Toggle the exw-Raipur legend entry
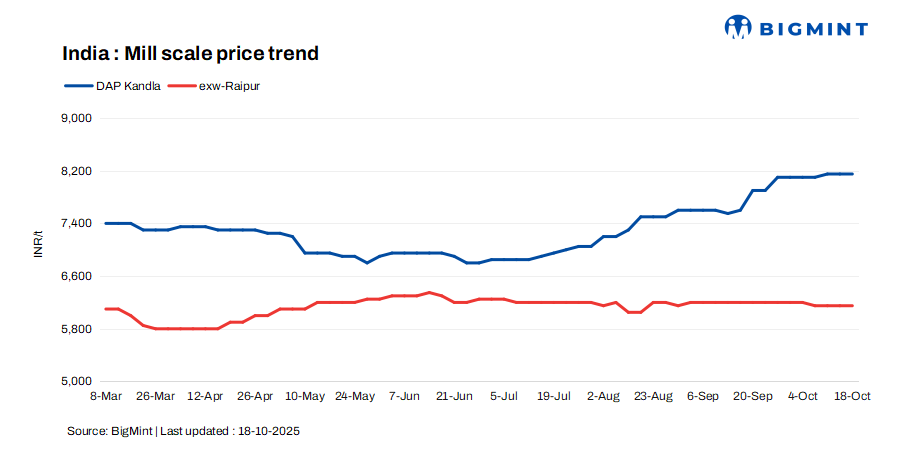This screenshot has width=907, height=454. point(229,86)
